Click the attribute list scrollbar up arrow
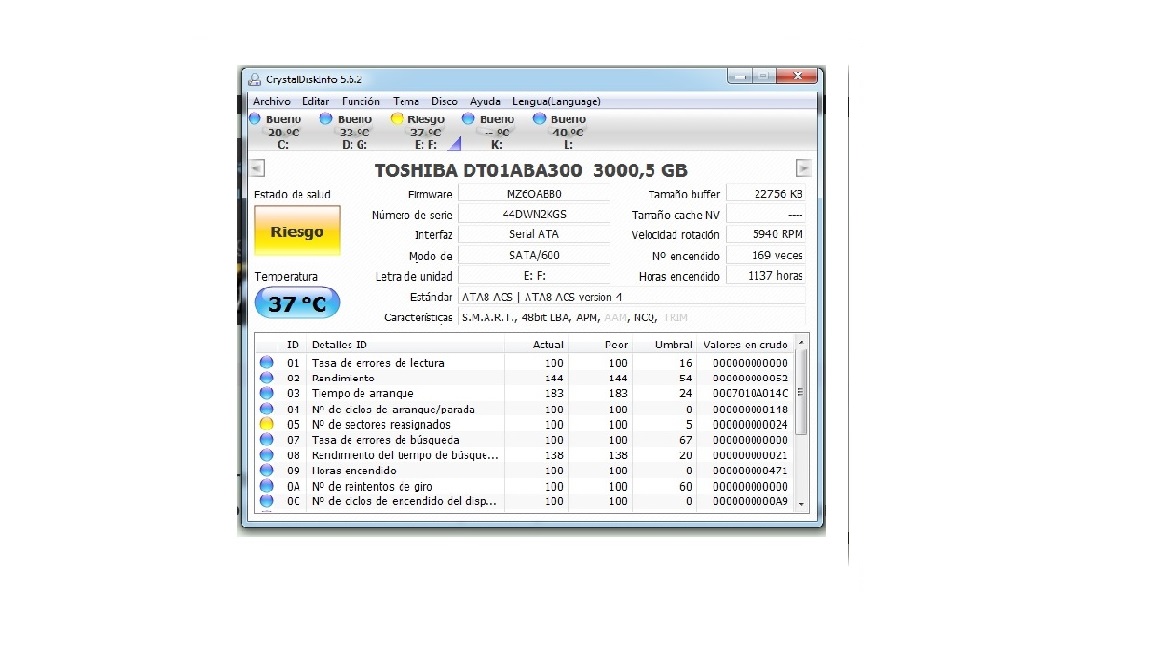 point(801,342)
